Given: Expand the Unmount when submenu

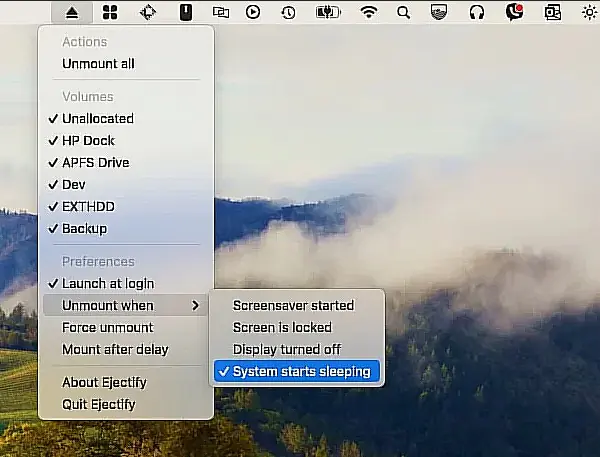Looking at the screenshot, I should click(x=126, y=305).
